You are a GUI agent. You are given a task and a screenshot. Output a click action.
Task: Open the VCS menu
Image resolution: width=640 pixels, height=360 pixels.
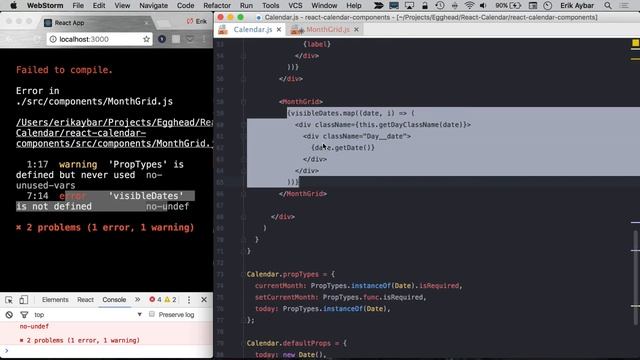click(295, 5)
